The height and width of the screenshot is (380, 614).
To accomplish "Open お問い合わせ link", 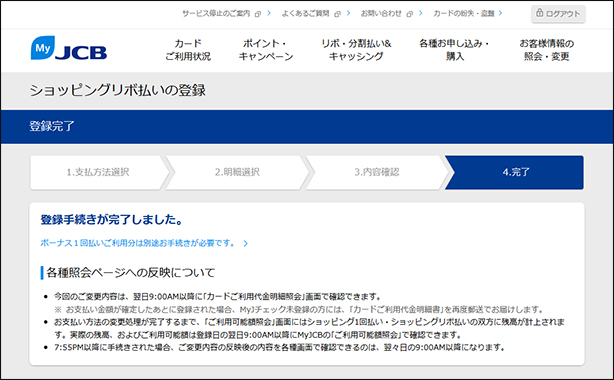I will [381, 13].
